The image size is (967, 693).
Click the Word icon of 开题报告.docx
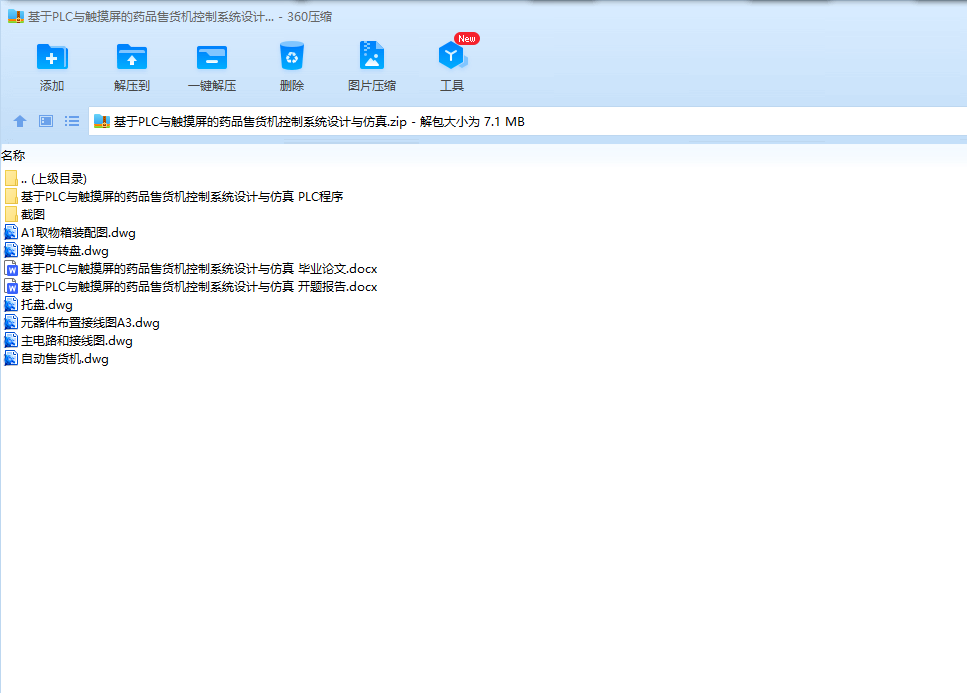click(11, 287)
